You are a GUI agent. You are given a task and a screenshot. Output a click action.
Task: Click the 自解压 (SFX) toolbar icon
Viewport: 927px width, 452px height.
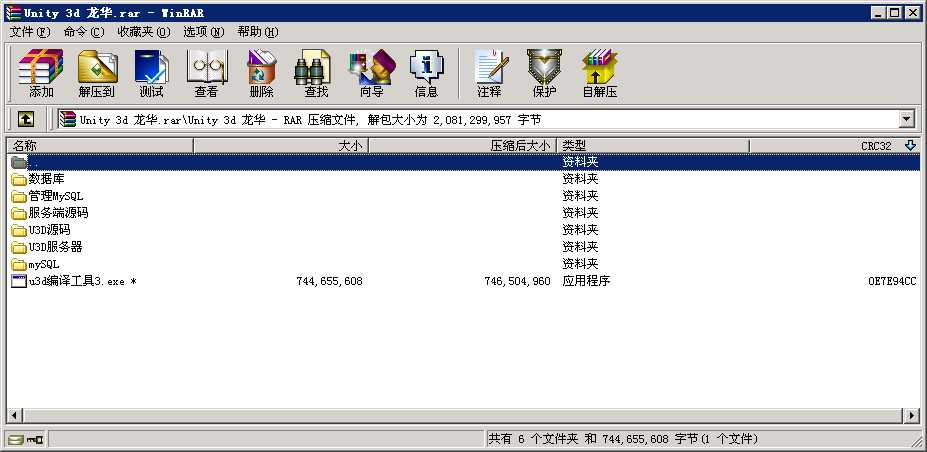600,73
